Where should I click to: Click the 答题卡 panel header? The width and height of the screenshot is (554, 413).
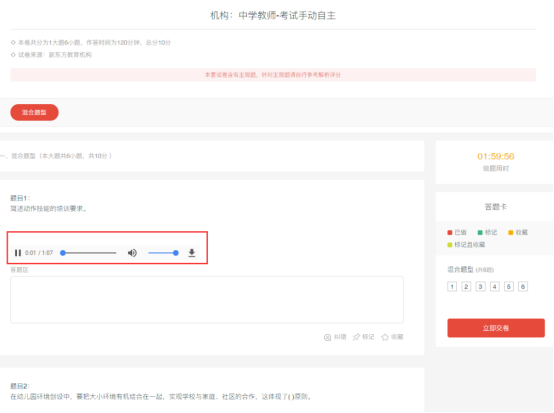[495, 207]
